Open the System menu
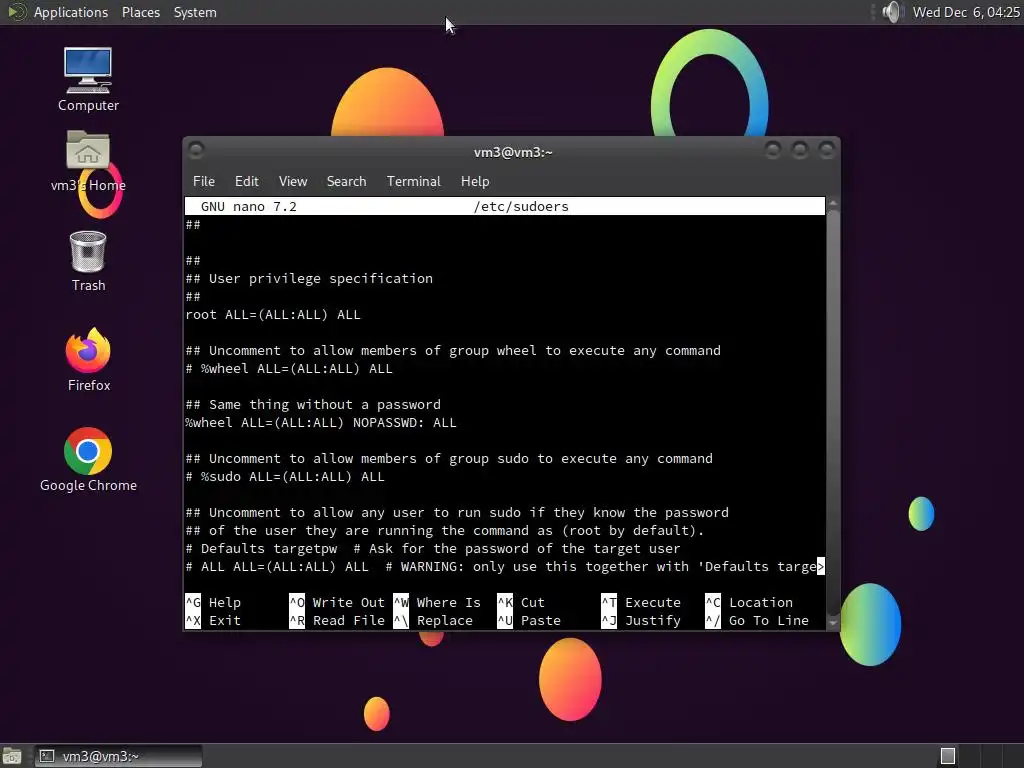 click(195, 12)
